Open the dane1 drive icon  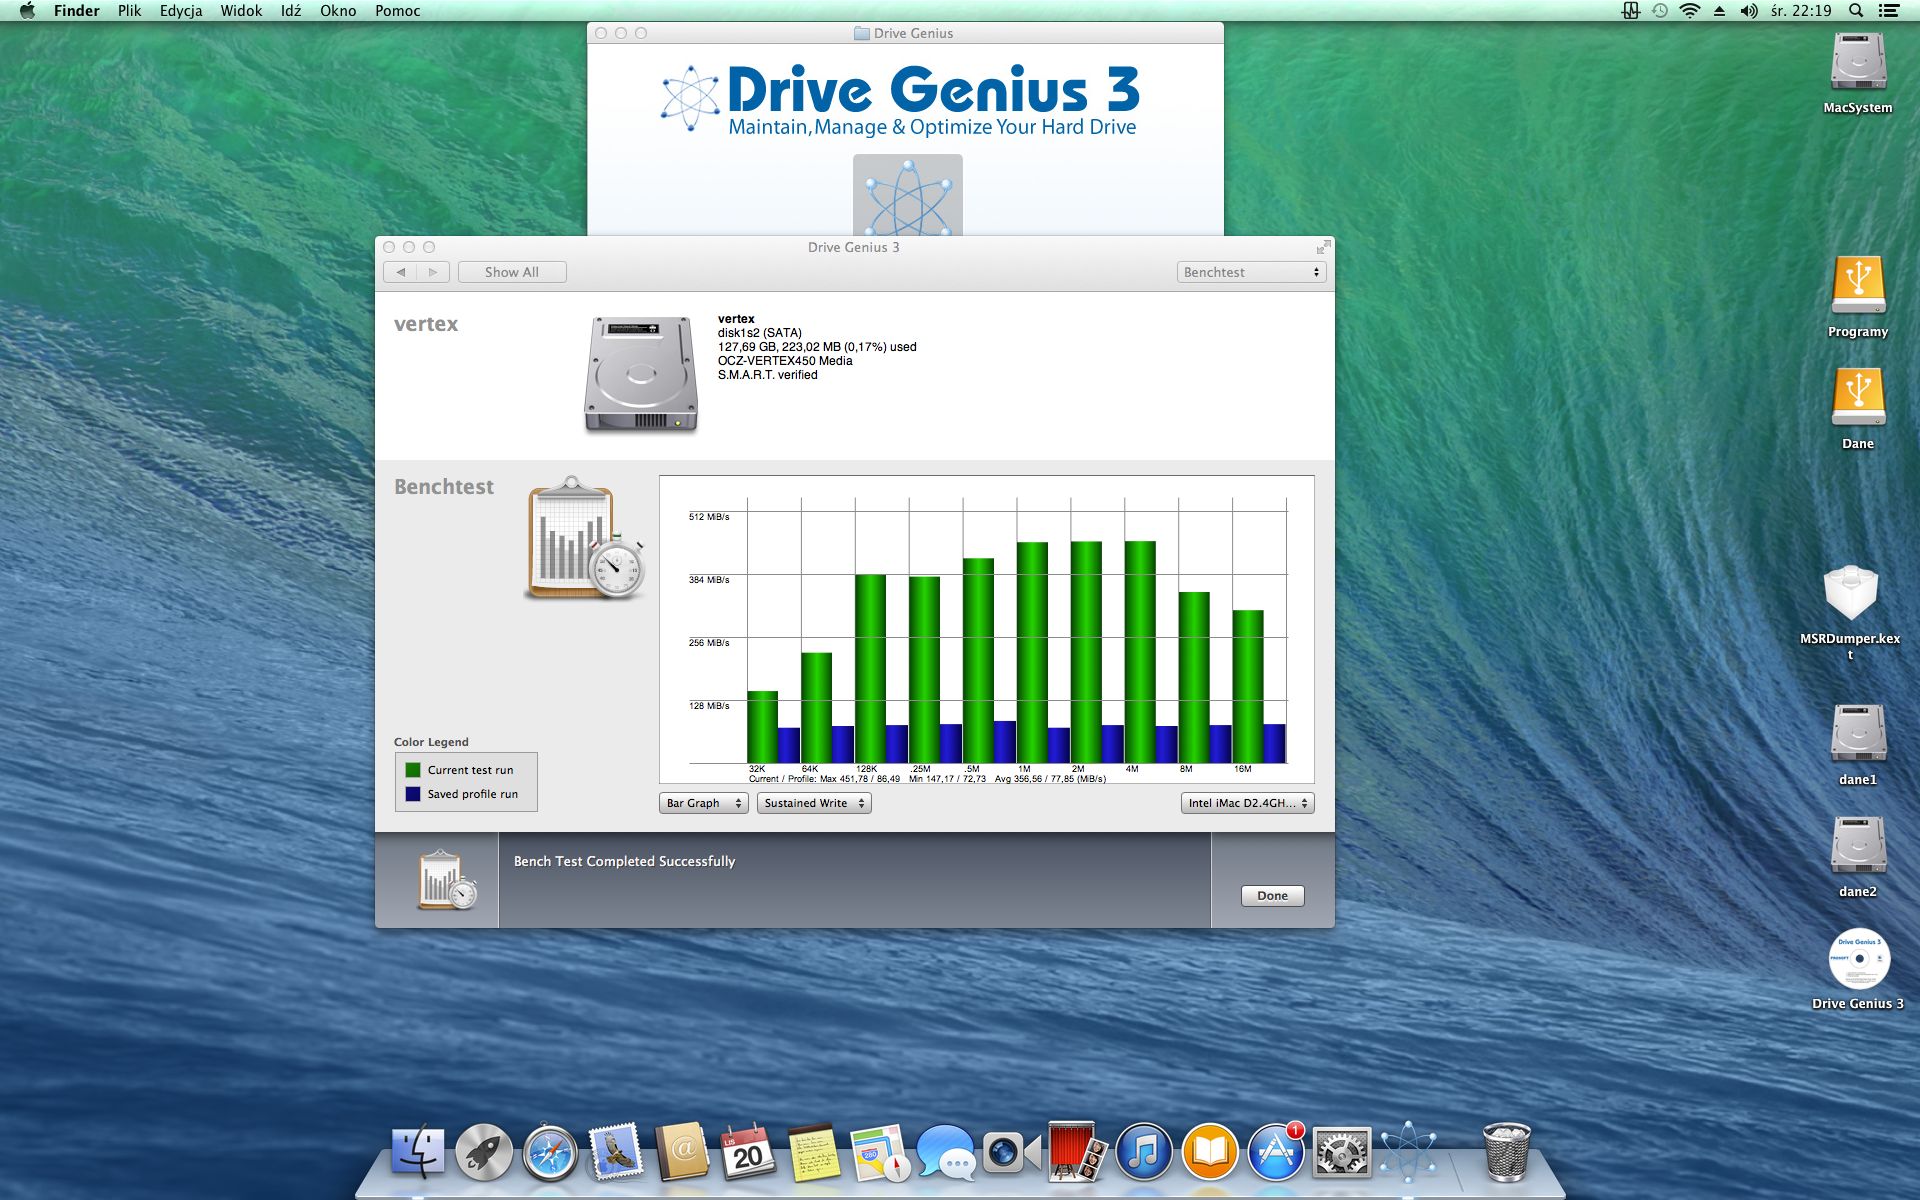(x=1858, y=733)
